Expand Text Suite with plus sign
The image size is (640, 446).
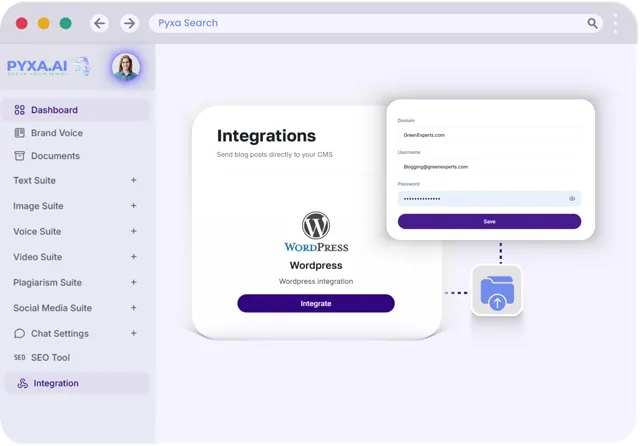coord(133,180)
